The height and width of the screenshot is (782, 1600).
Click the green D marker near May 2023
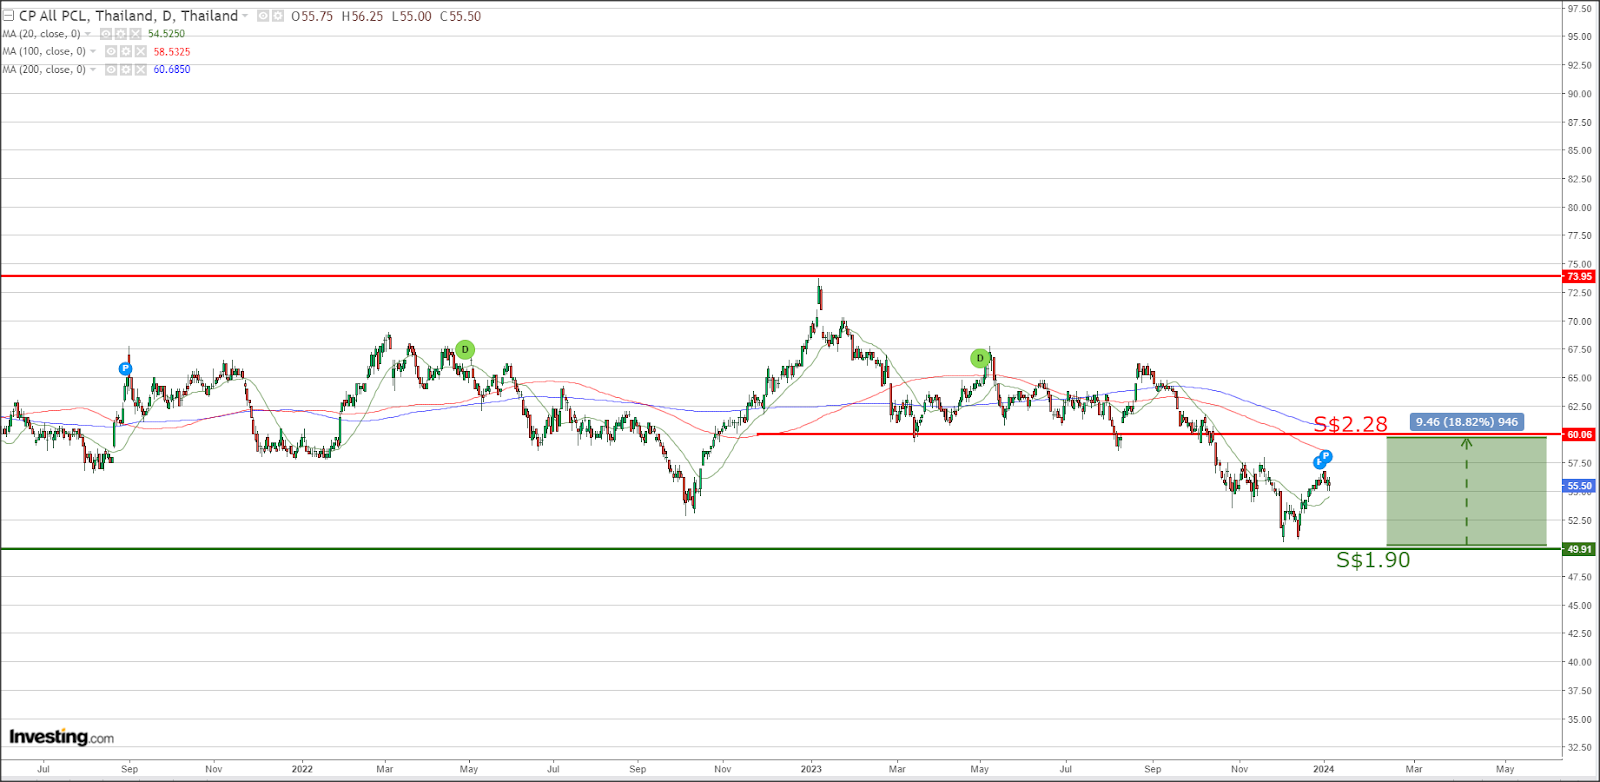[x=980, y=358]
